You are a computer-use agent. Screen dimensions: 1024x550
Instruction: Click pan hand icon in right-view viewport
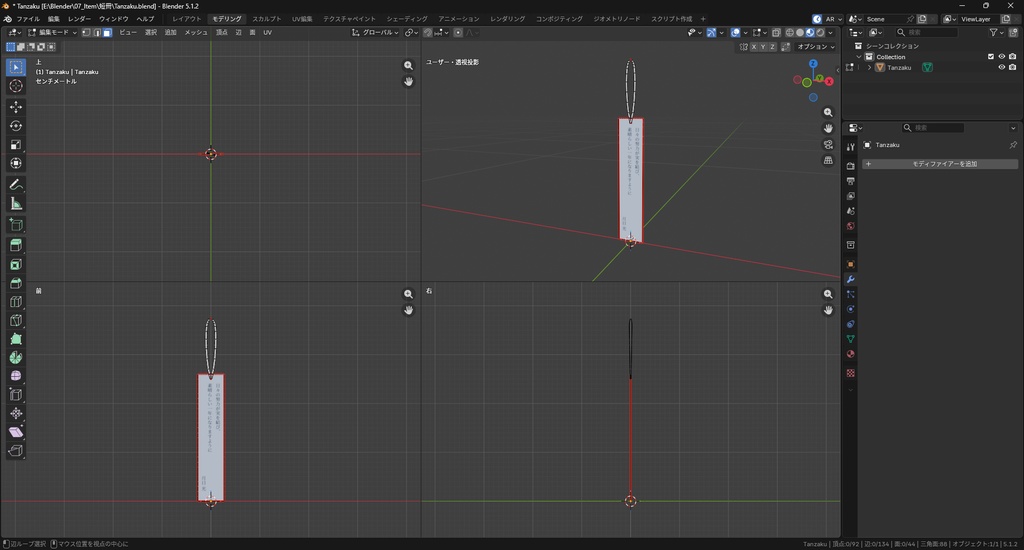click(828, 310)
